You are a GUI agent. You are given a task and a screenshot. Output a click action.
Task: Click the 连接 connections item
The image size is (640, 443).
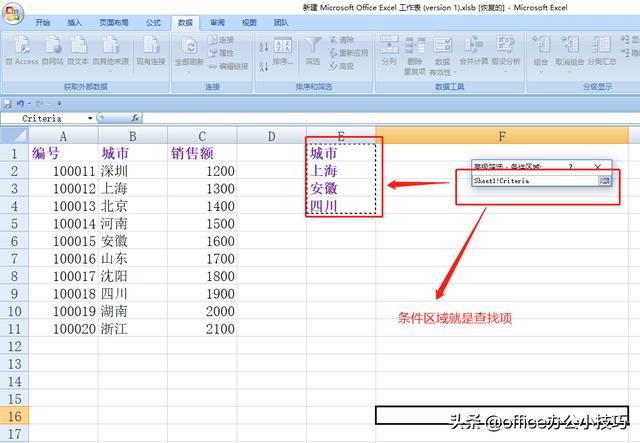click(221, 40)
